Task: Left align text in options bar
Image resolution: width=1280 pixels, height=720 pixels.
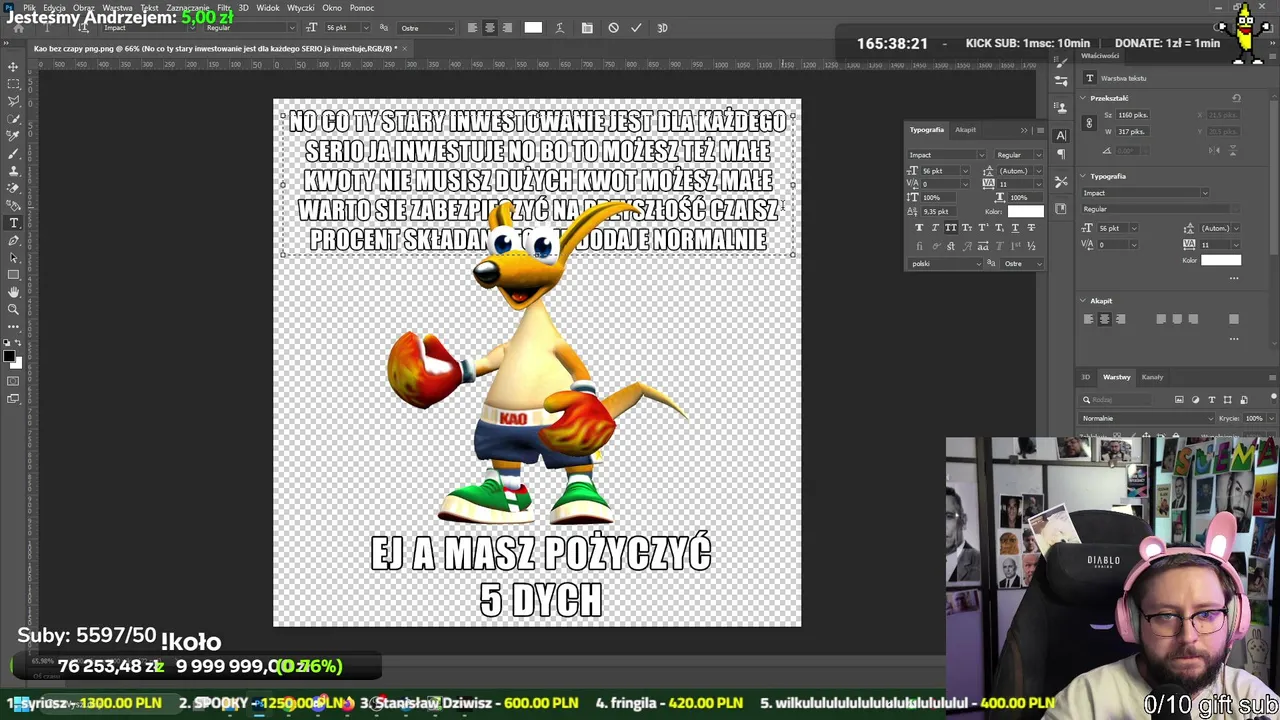Action: (472, 28)
